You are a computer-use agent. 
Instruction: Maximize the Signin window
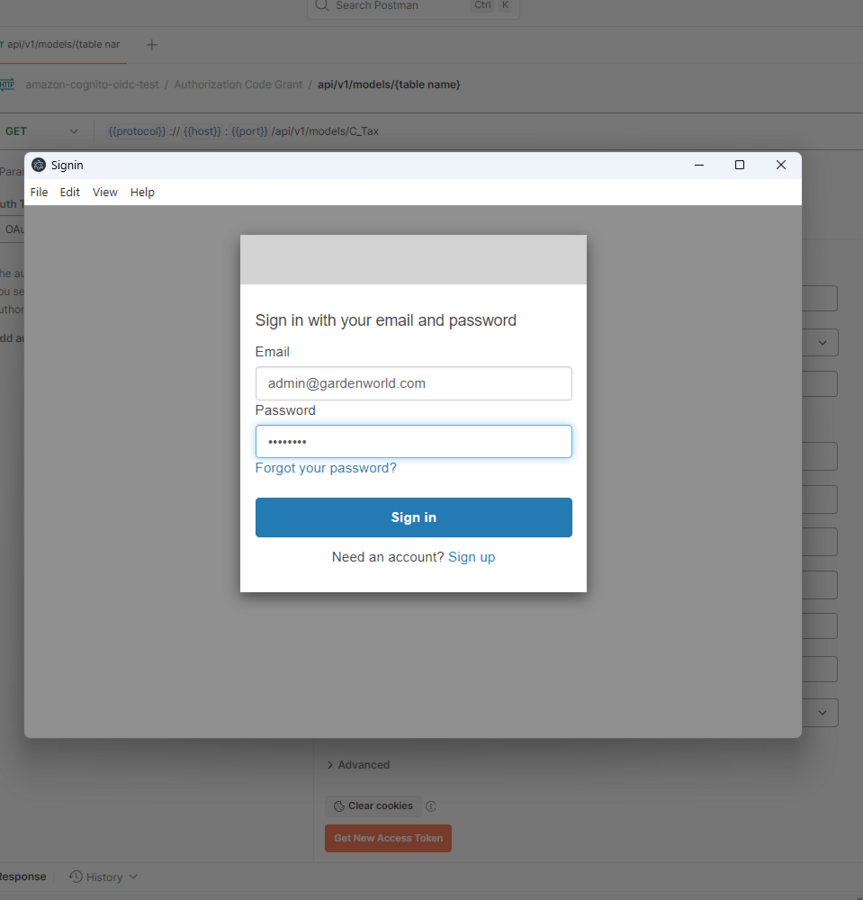(739, 165)
